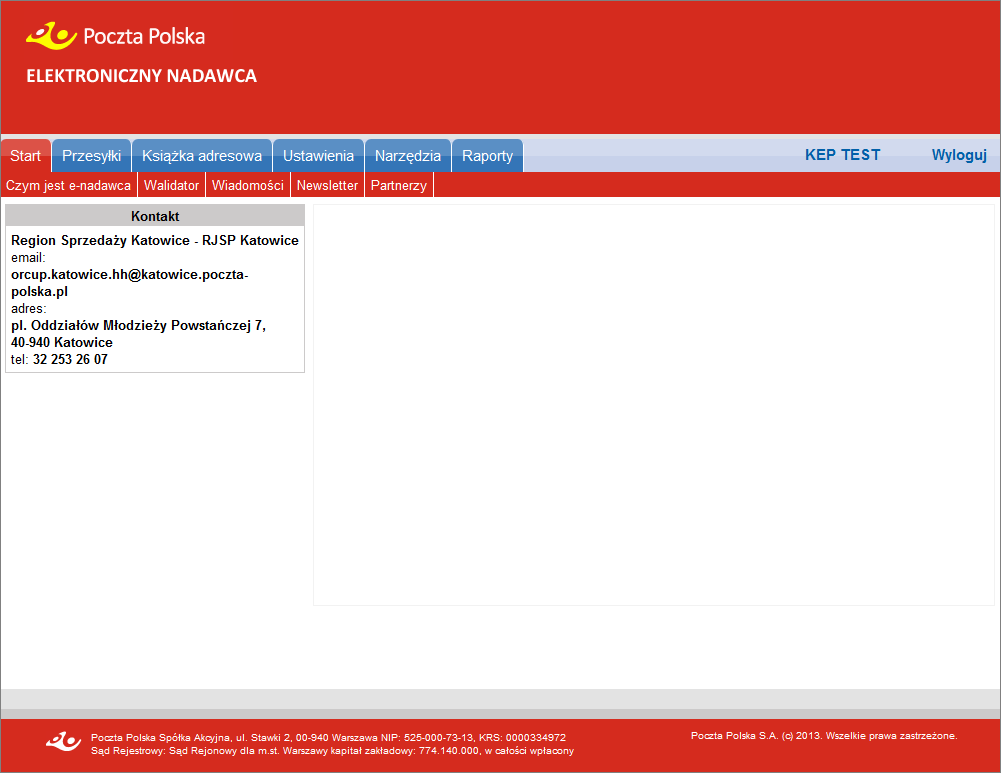Image resolution: width=1001 pixels, height=773 pixels.
Task: Click the Kontakt panel header
Action: coord(155,216)
